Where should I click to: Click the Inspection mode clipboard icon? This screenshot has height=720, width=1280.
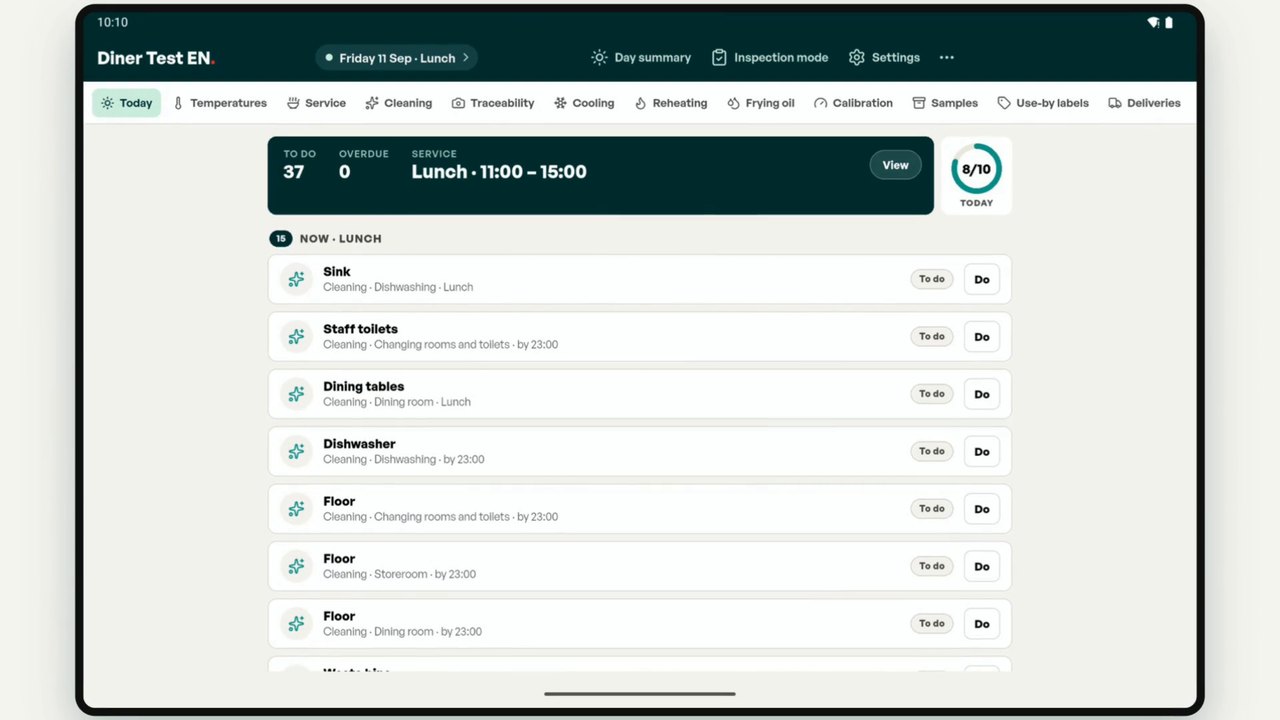click(x=719, y=58)
